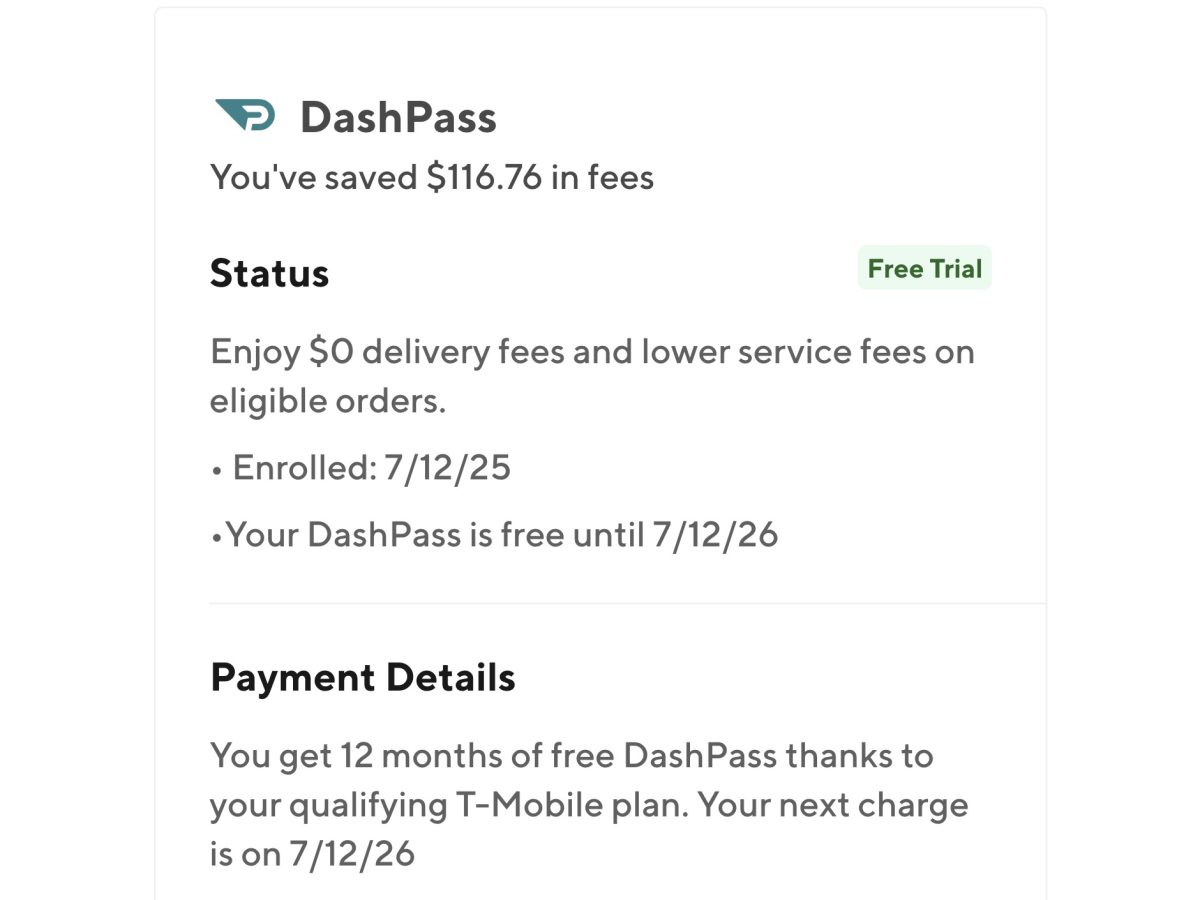Click the DashPass logo icon
This screenshot has width=1200, height=900.
(245, 116)
